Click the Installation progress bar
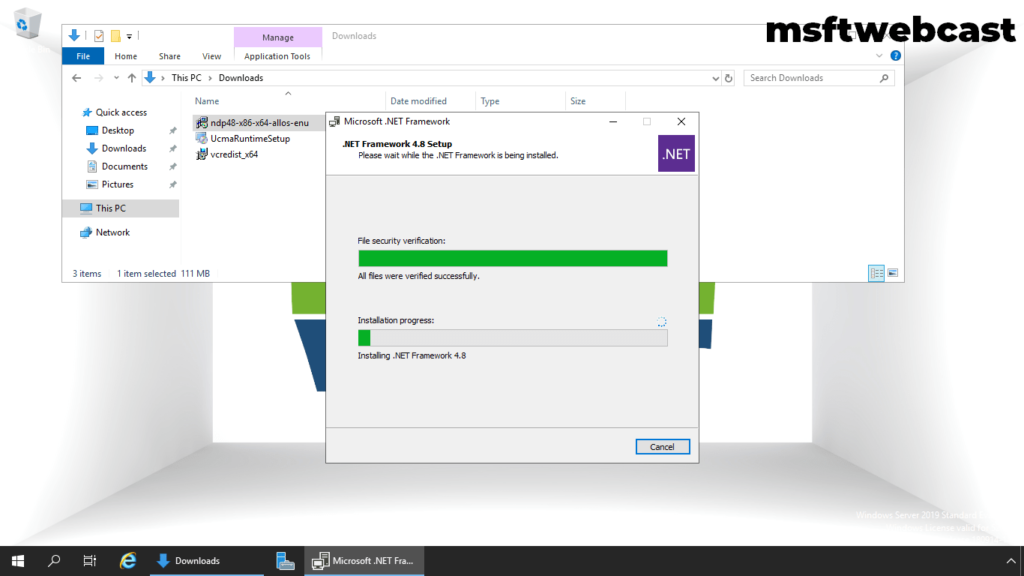 (x=513, y=338)
